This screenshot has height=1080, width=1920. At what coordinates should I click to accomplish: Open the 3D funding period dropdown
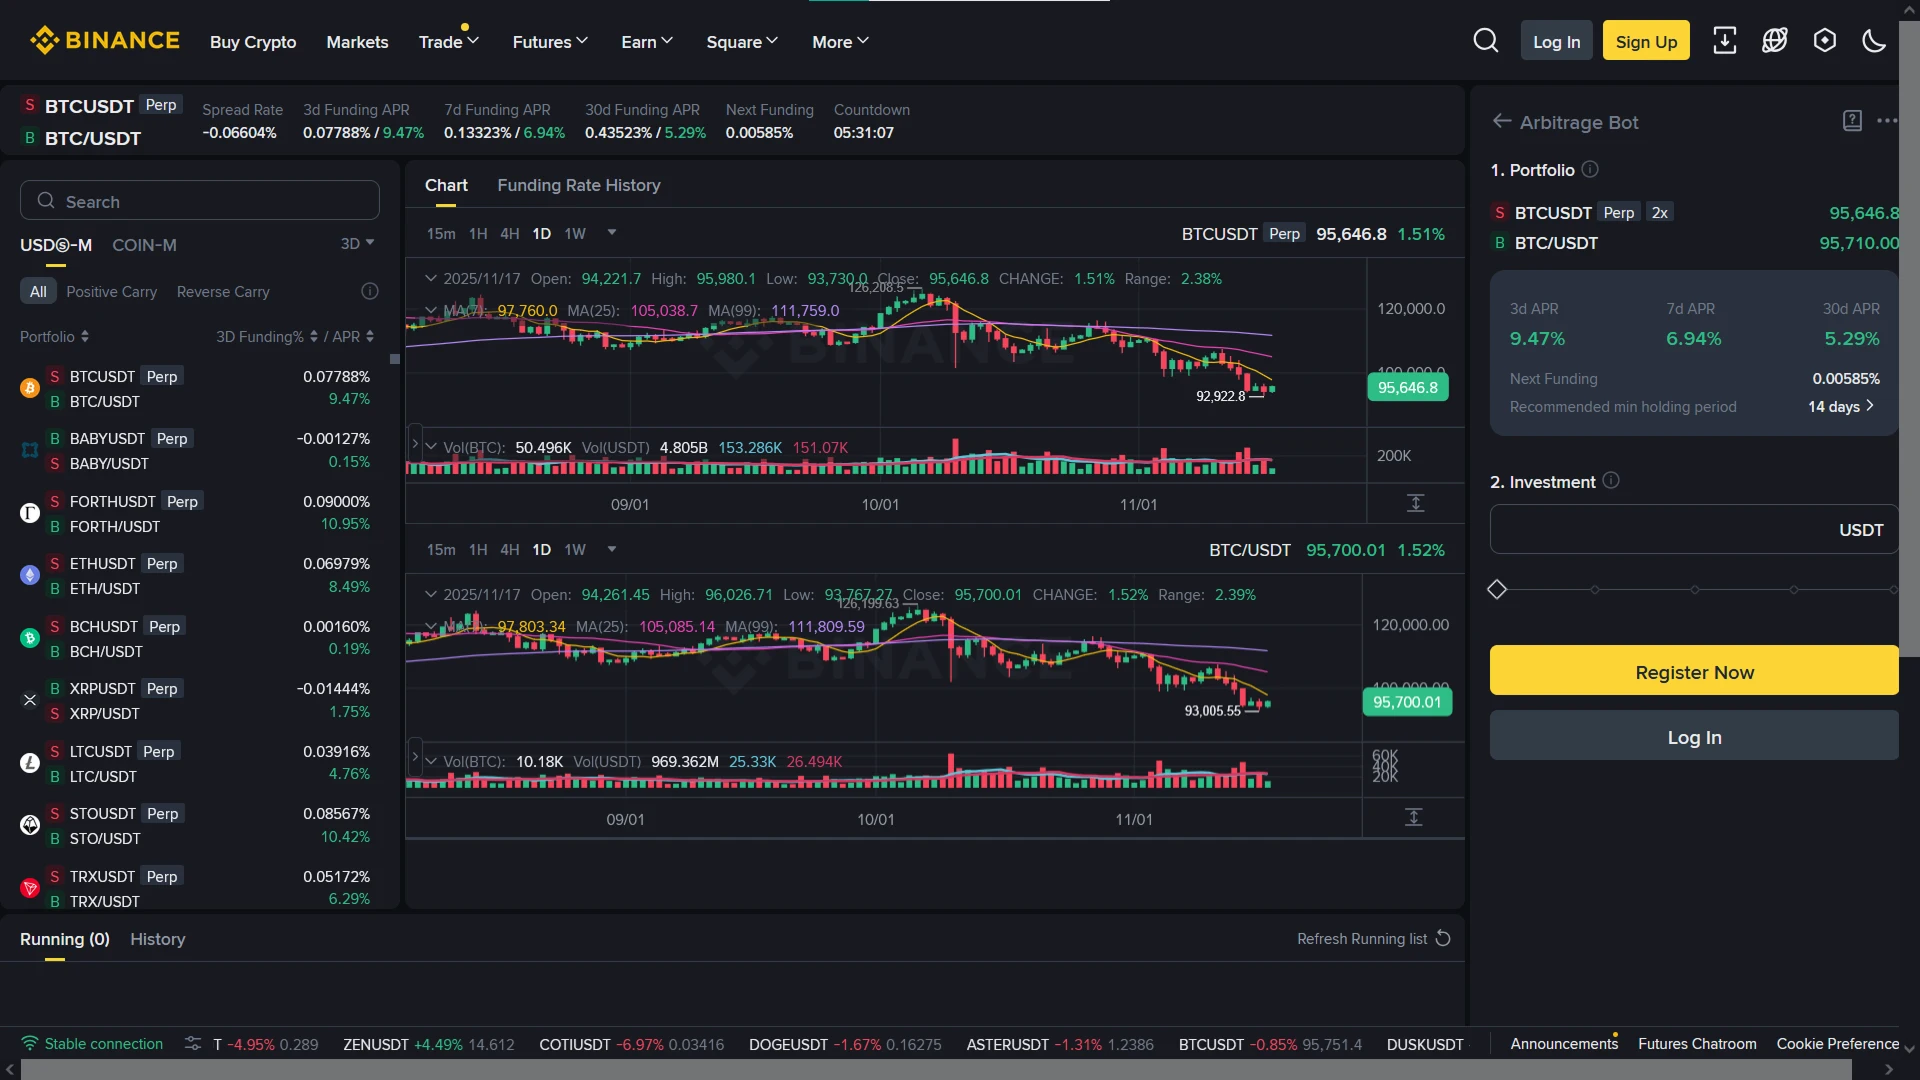point(357,243)
